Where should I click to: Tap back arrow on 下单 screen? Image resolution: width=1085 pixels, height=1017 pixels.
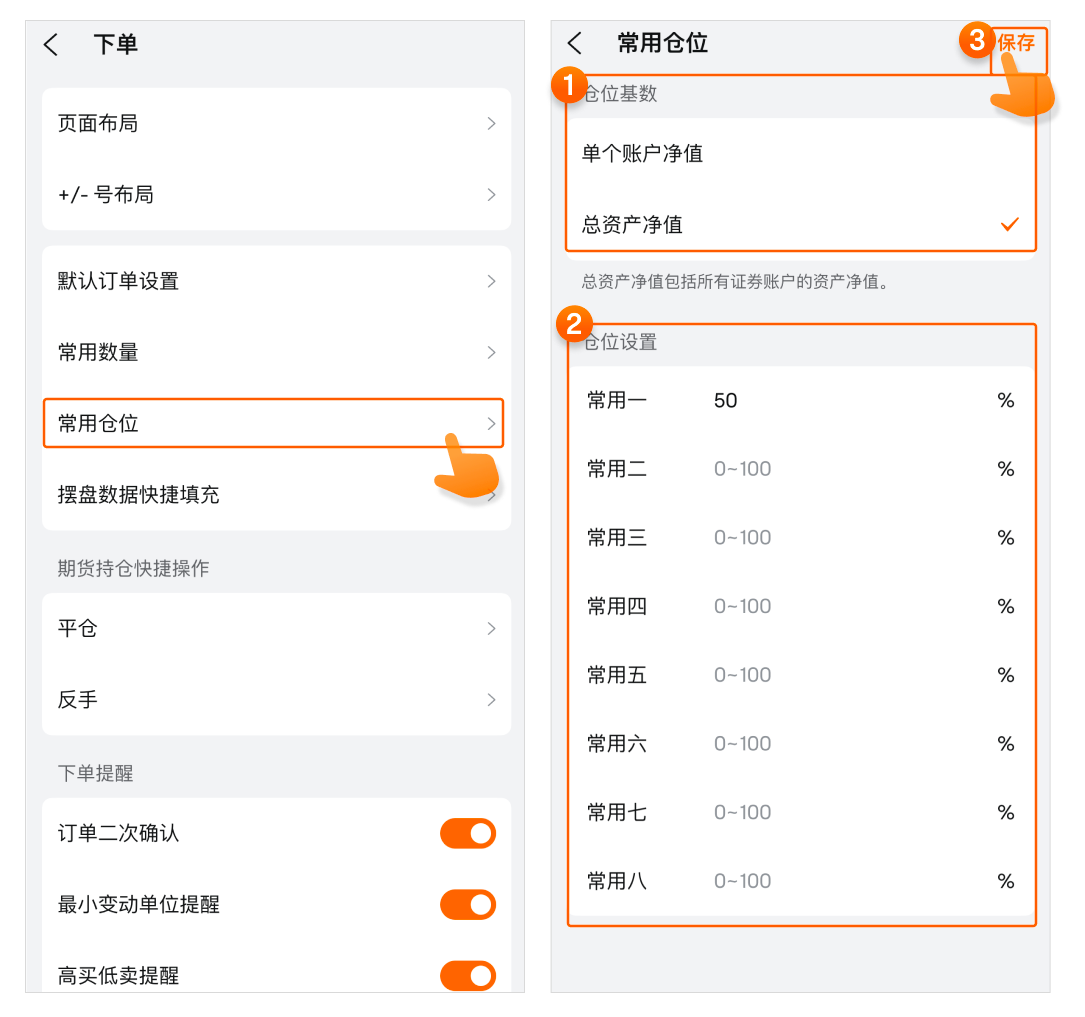point(52,45)
